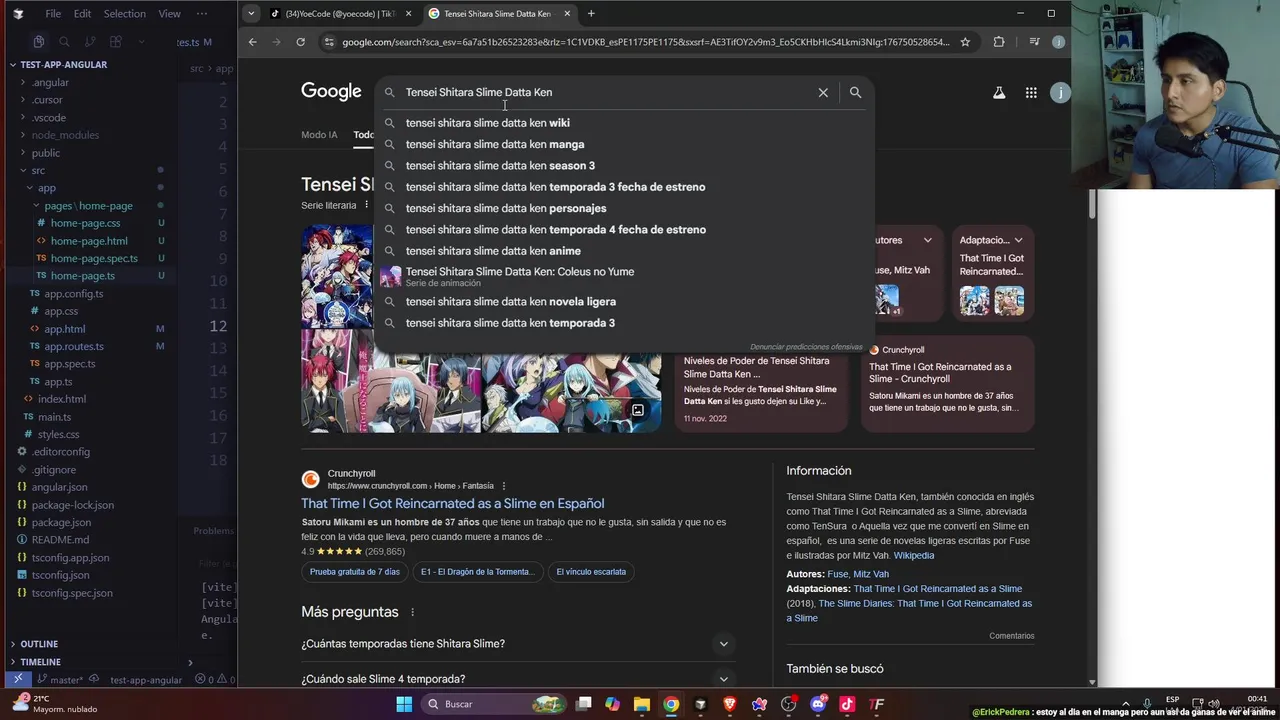Clear the Google search box text

[823, 92]
